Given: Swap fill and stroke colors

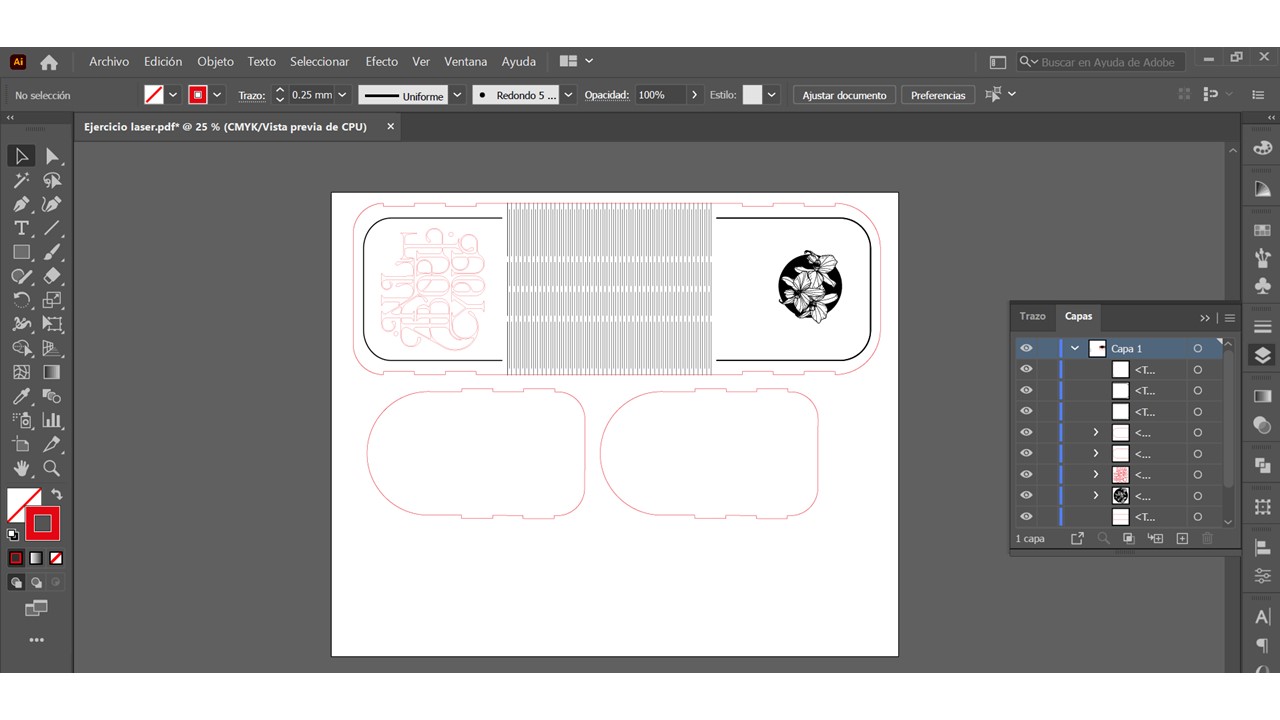Looking at the screenshot, I should click(57, 494).
